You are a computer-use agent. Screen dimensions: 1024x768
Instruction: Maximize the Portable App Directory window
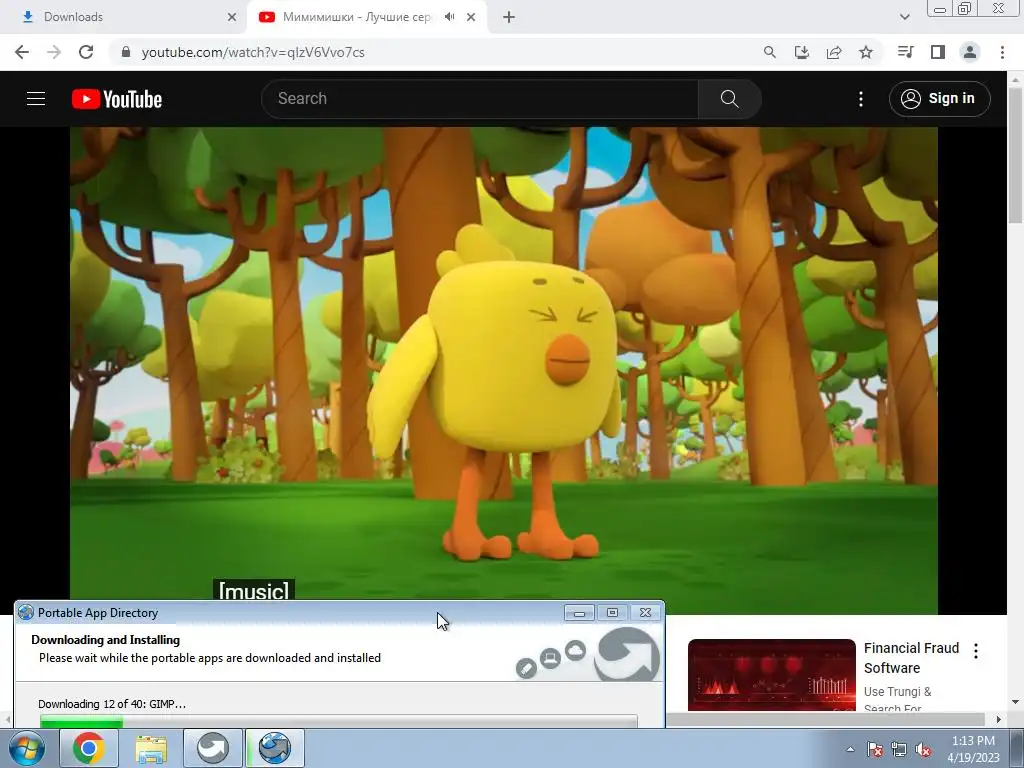coord(612,613)
